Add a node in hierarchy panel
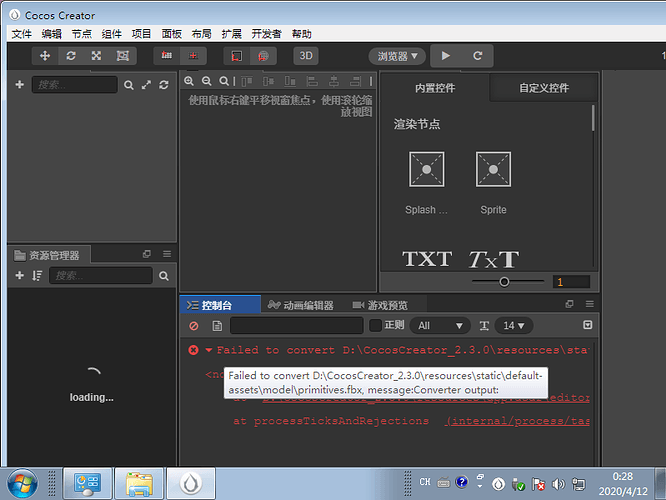The image size is (666, 500). tap(20, 85)
